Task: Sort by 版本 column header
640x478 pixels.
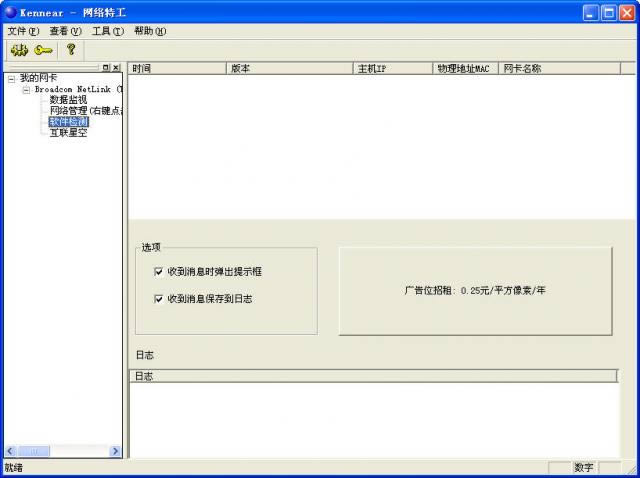Action: (x=289, y=69)
